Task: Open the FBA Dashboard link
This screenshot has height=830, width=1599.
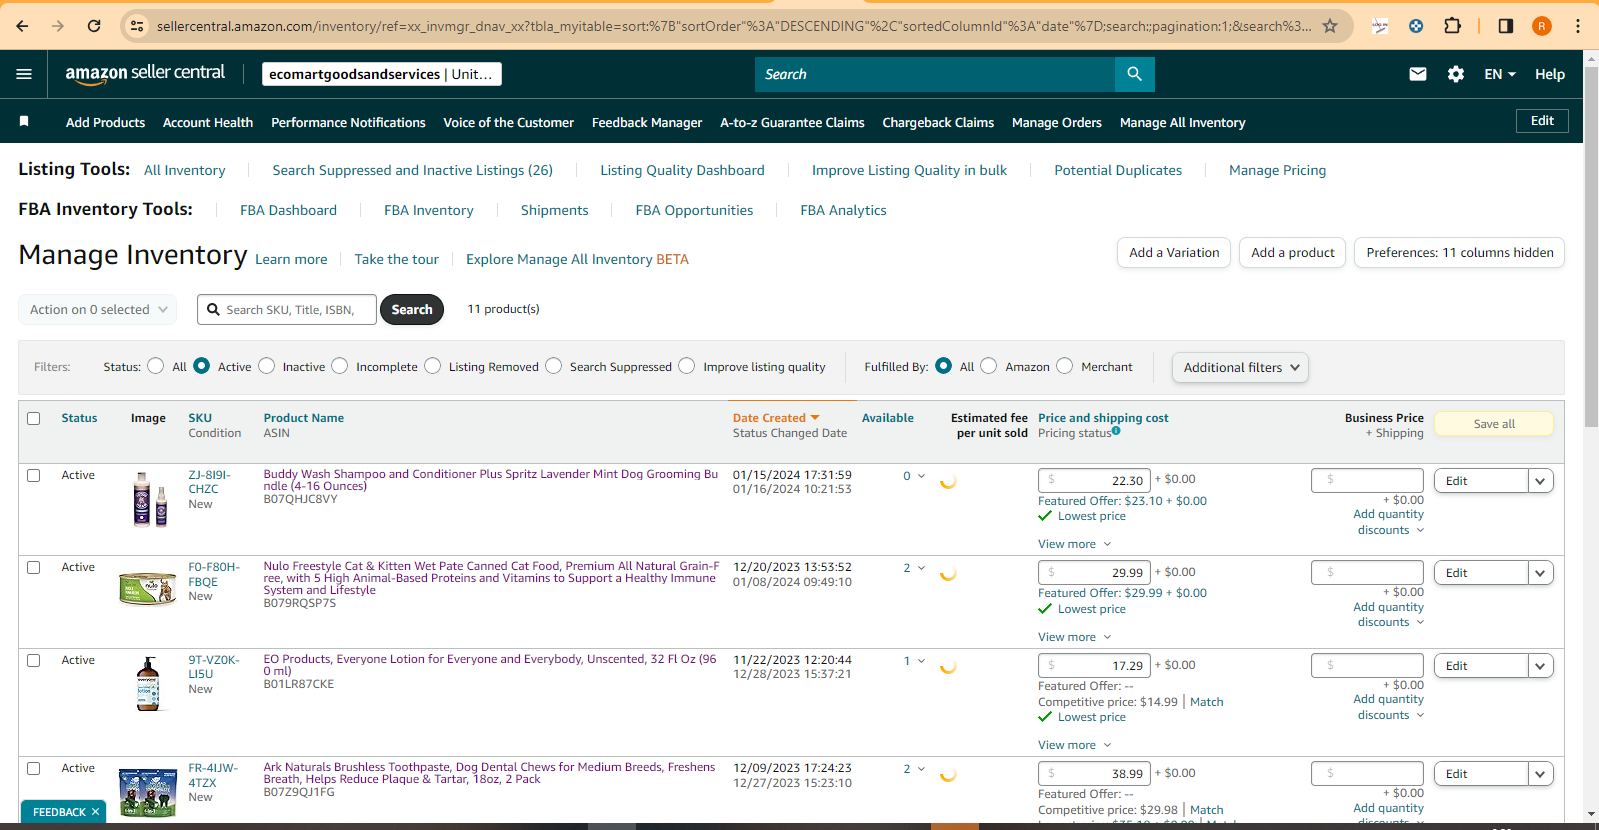Action: [288, 210]
